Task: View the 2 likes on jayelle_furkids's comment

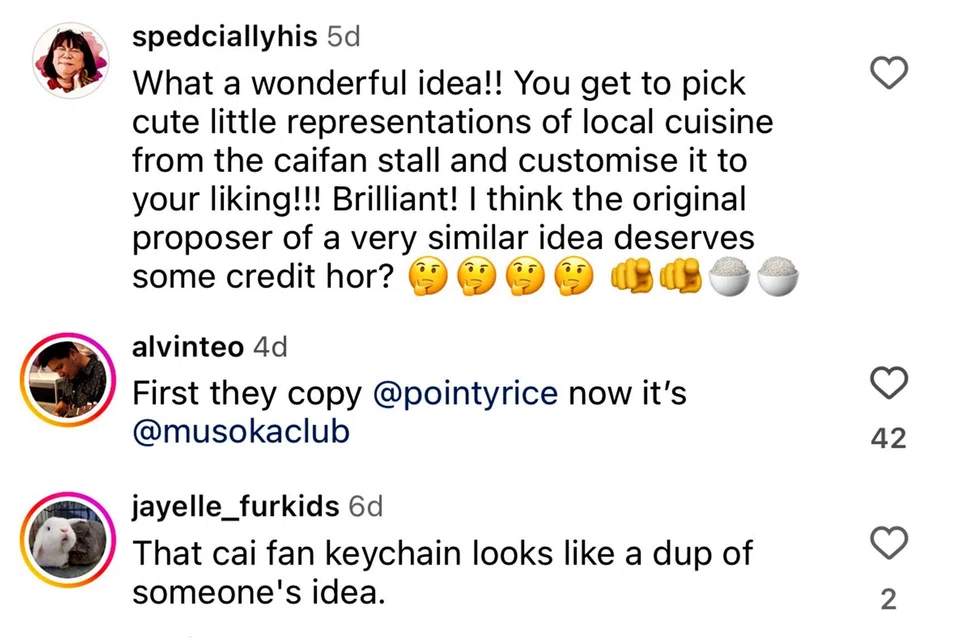Action: tap(887, 598)
